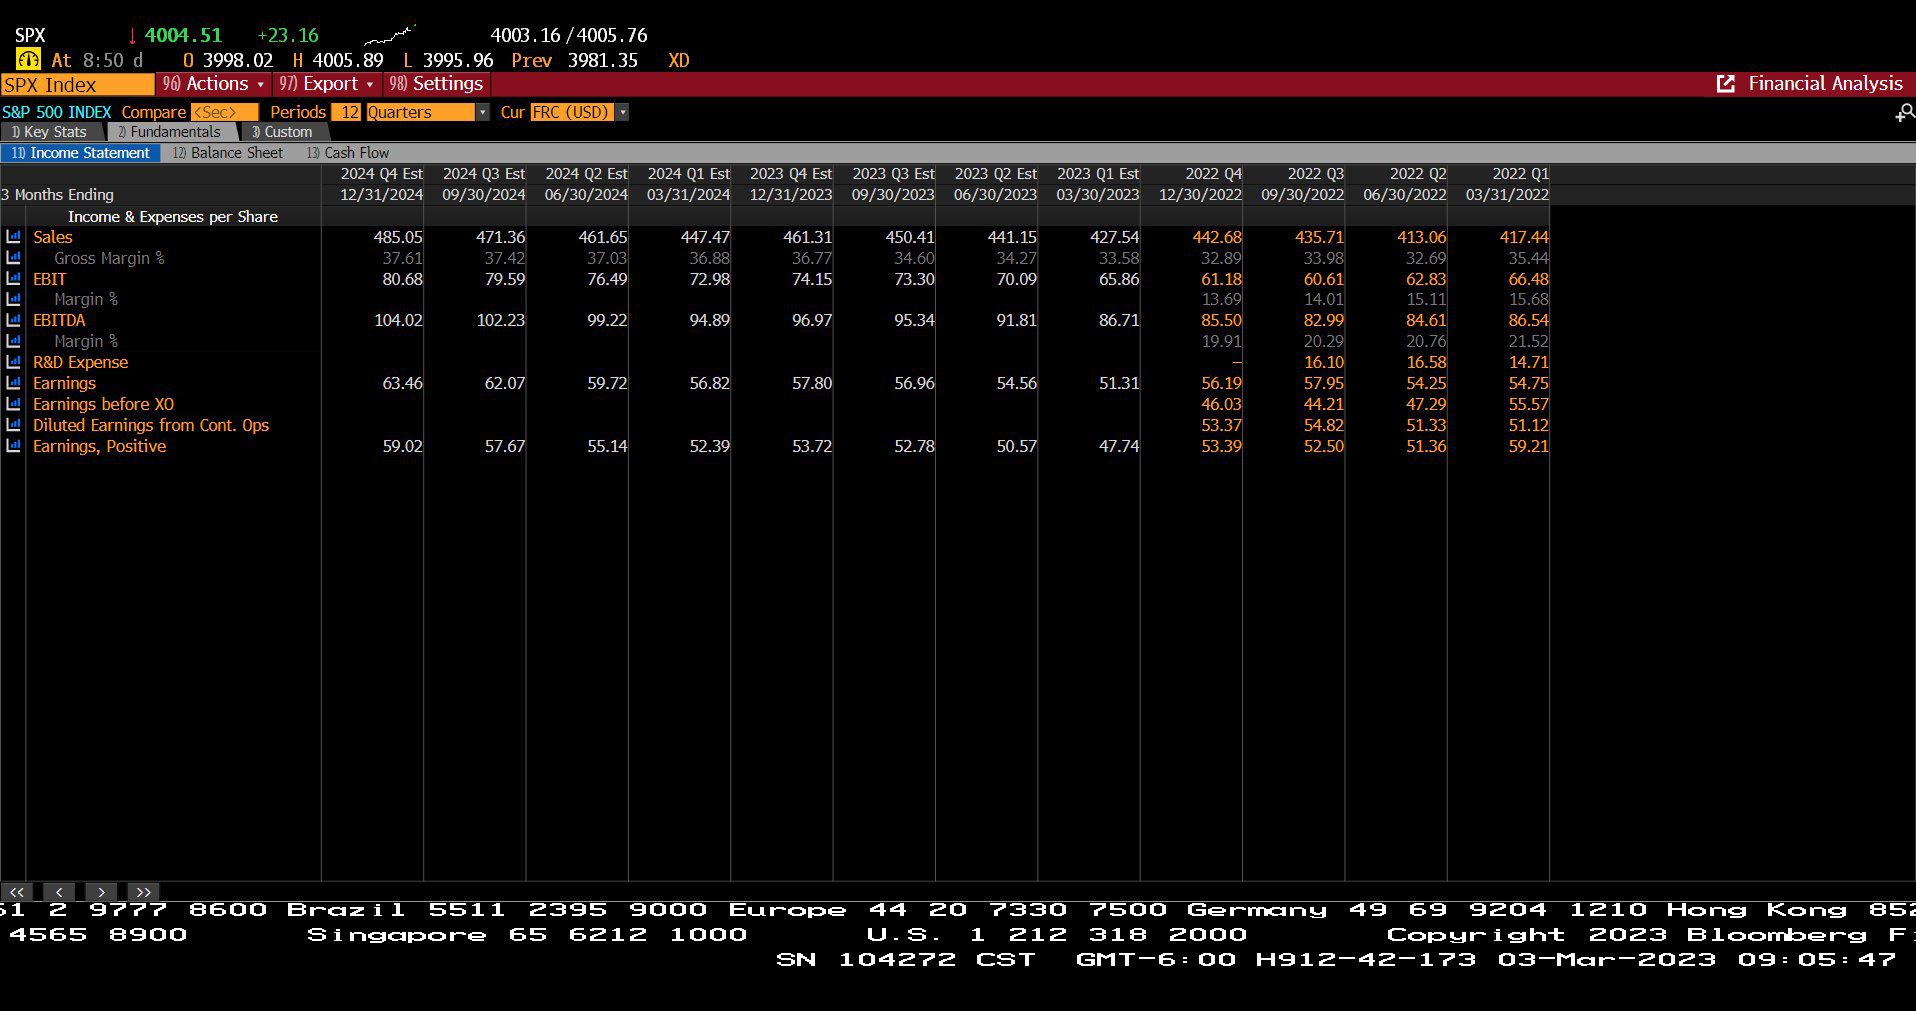Click the search magnifier icon at top right
1916x1011 pixels.
pos(1905,113)
